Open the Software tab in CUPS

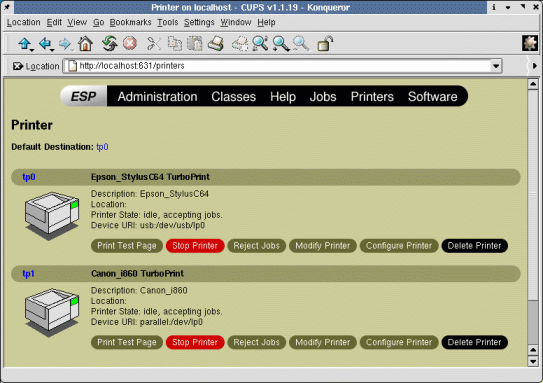[433, 97]
